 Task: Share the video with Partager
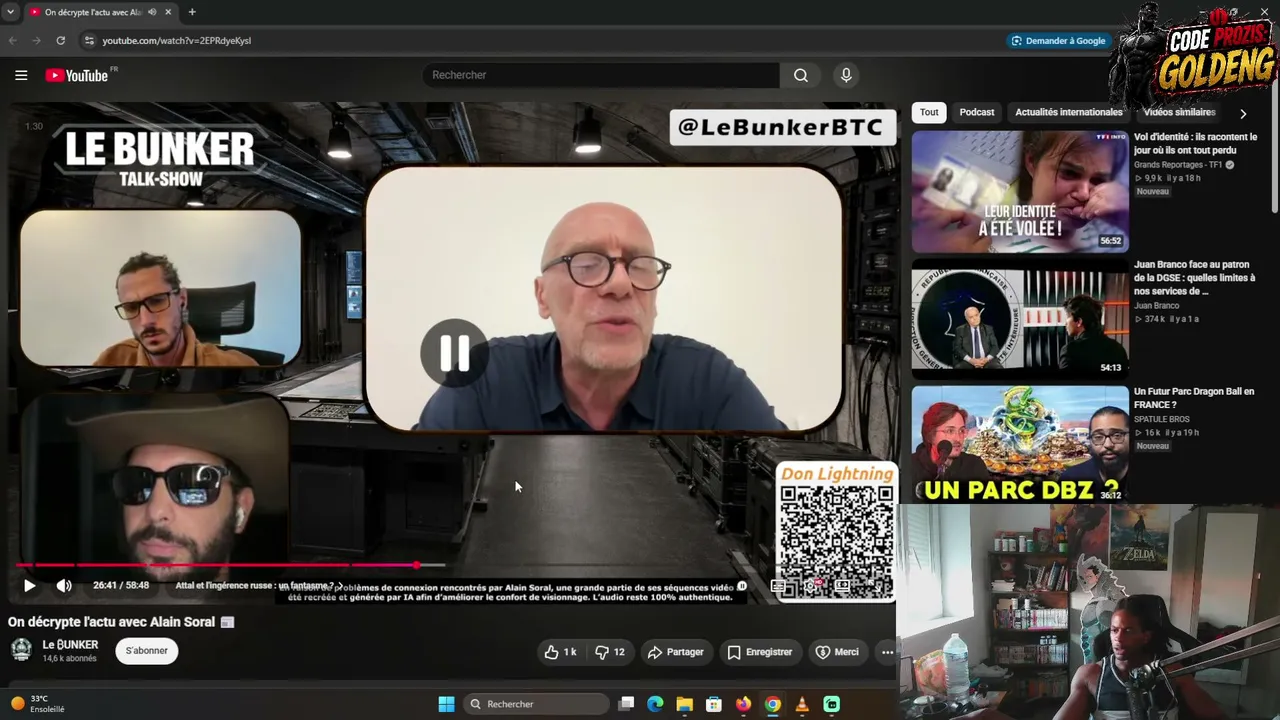coord(675,652)
